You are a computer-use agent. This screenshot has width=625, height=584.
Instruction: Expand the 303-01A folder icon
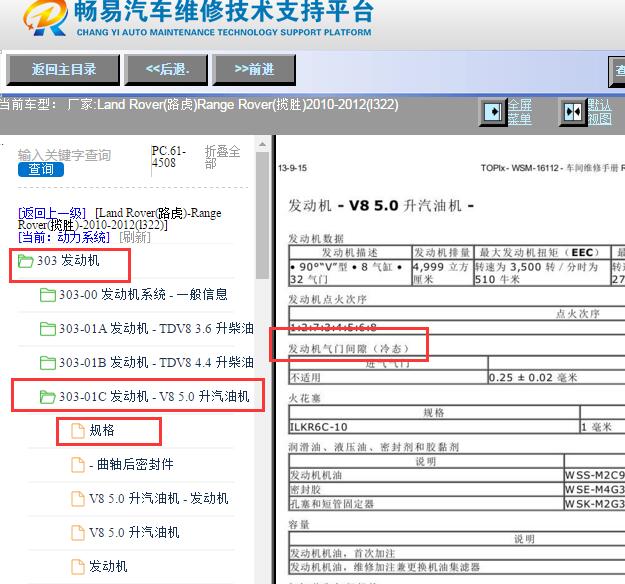[48, 329]
